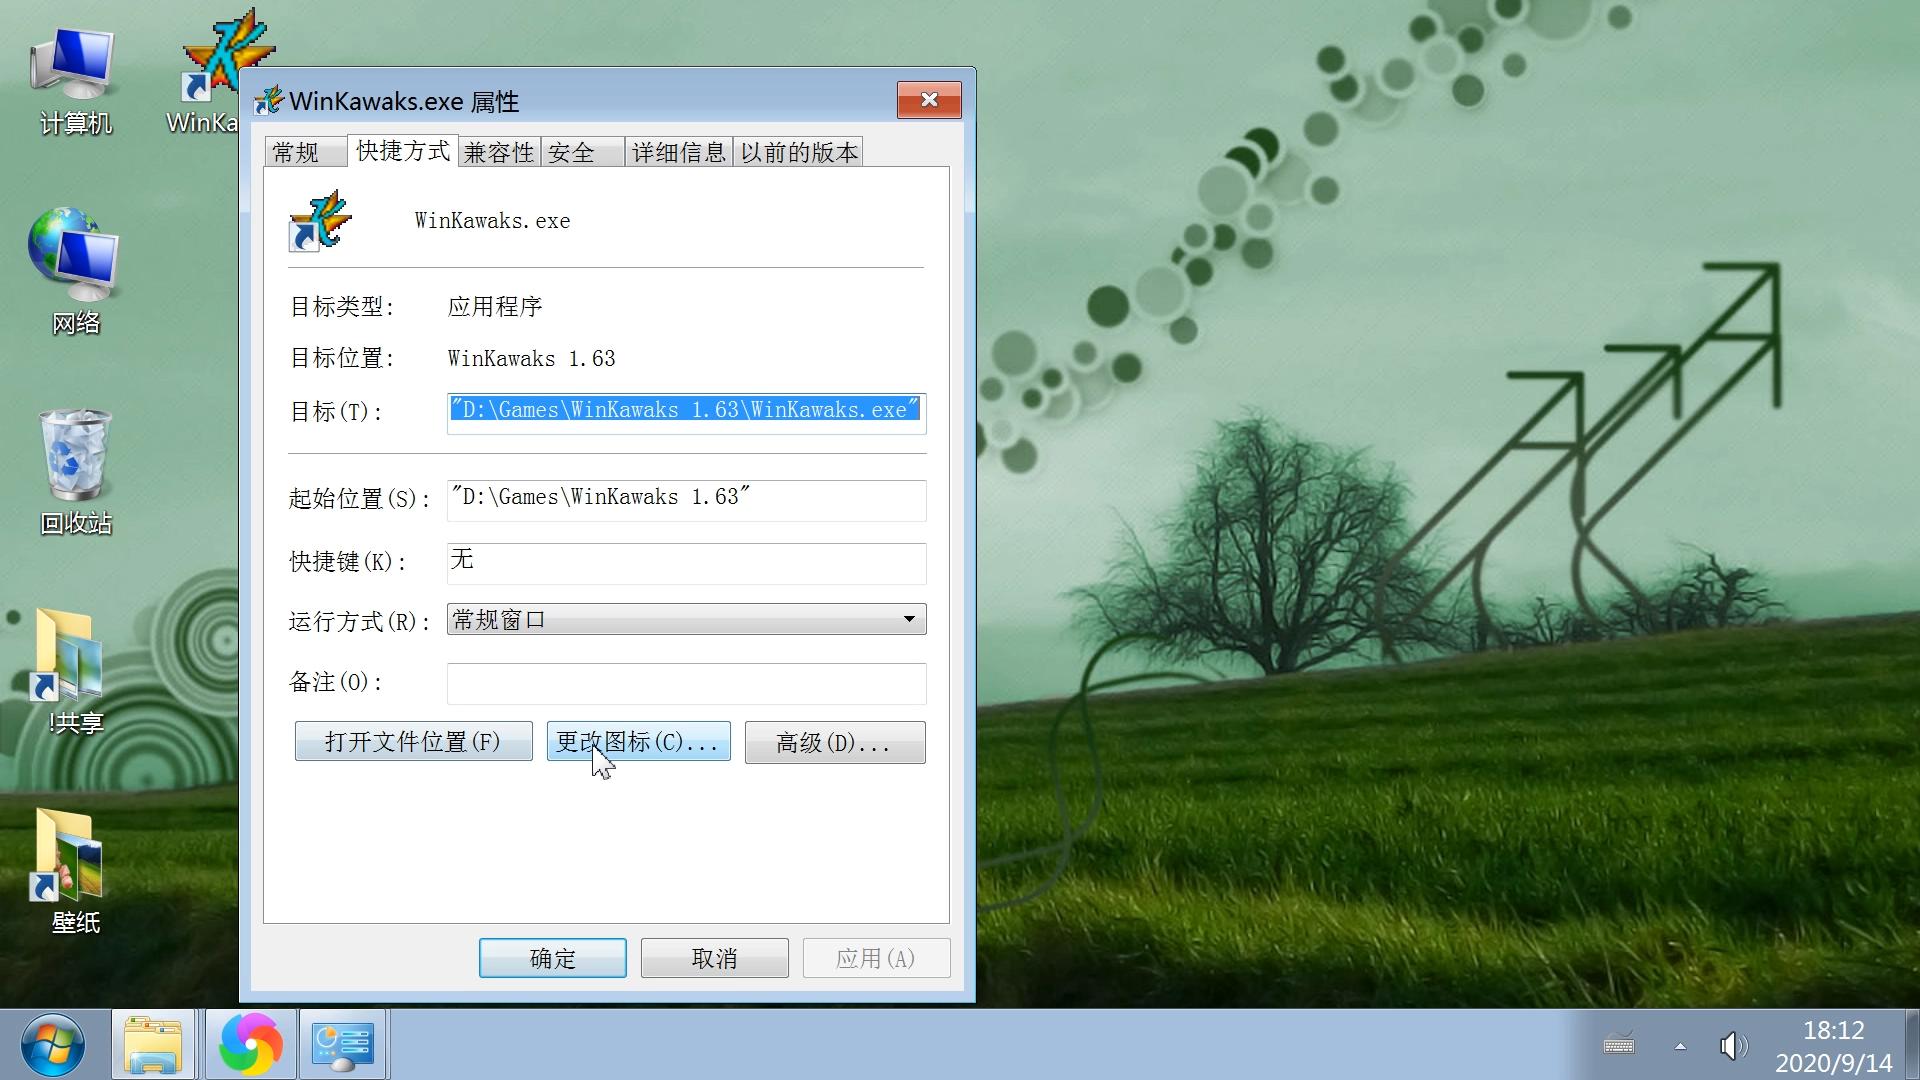
Task: Click 更改图标 to change the icon
Action: click(638, 741)
